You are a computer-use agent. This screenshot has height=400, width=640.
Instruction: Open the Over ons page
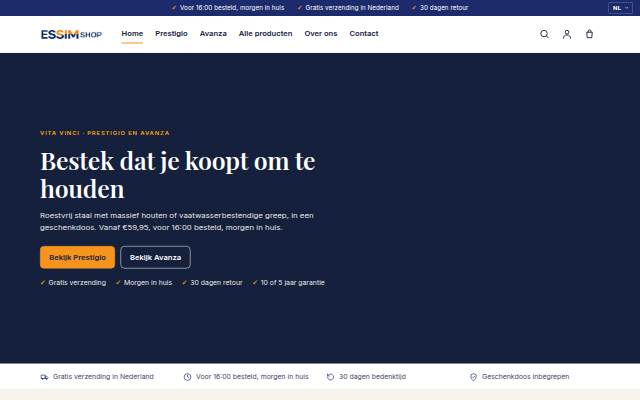pos(321,34)
